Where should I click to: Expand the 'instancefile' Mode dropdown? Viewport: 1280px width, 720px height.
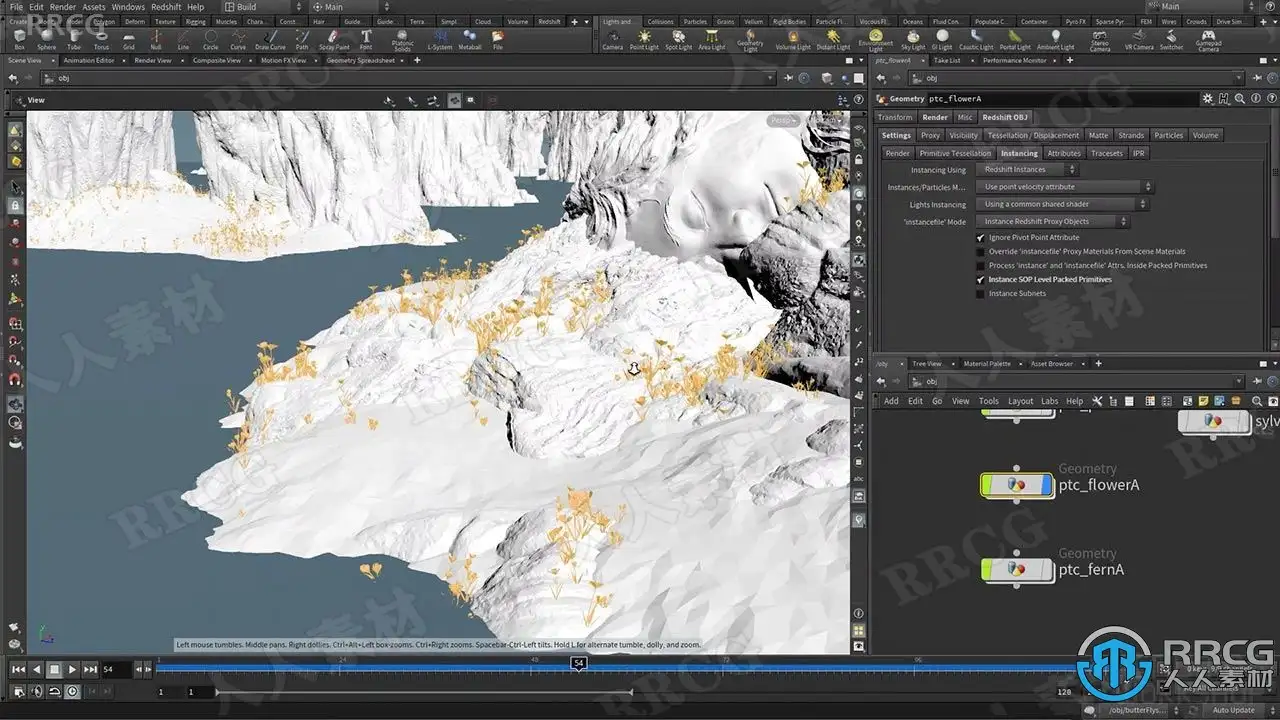click(x=1054, y=222)
